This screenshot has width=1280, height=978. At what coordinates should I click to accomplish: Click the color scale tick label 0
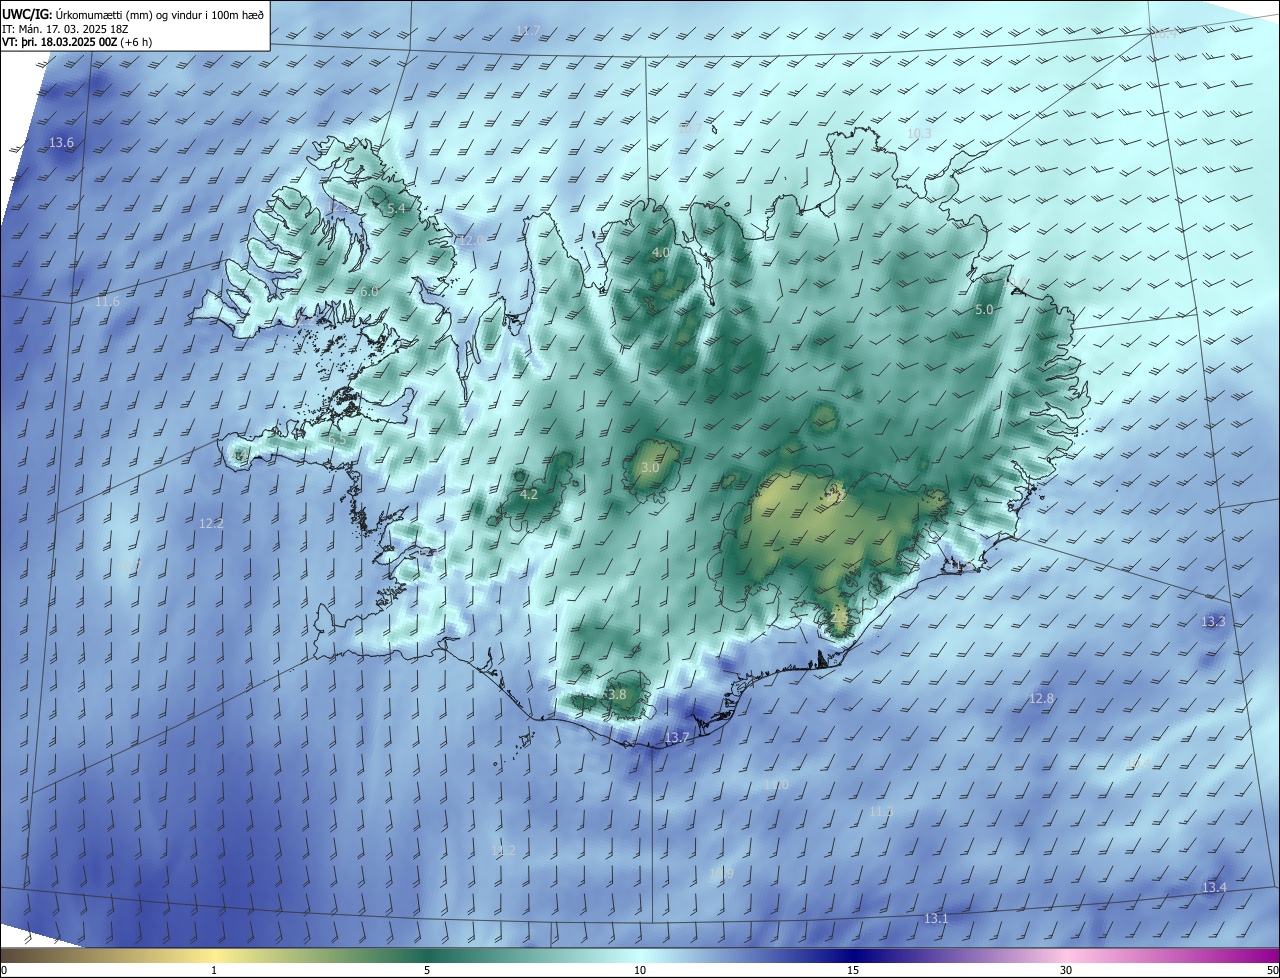[x=4, y=970]
